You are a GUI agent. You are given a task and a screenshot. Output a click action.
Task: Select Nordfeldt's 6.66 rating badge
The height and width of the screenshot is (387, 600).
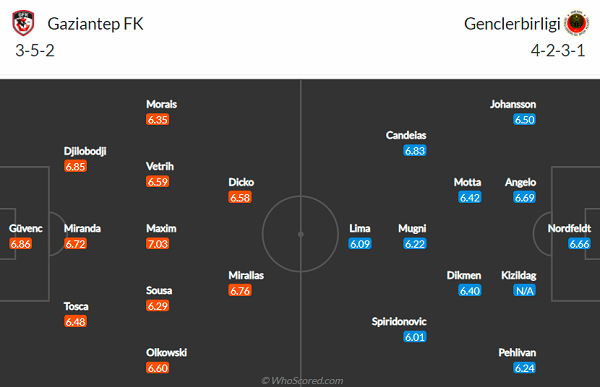tap(579, 244)
